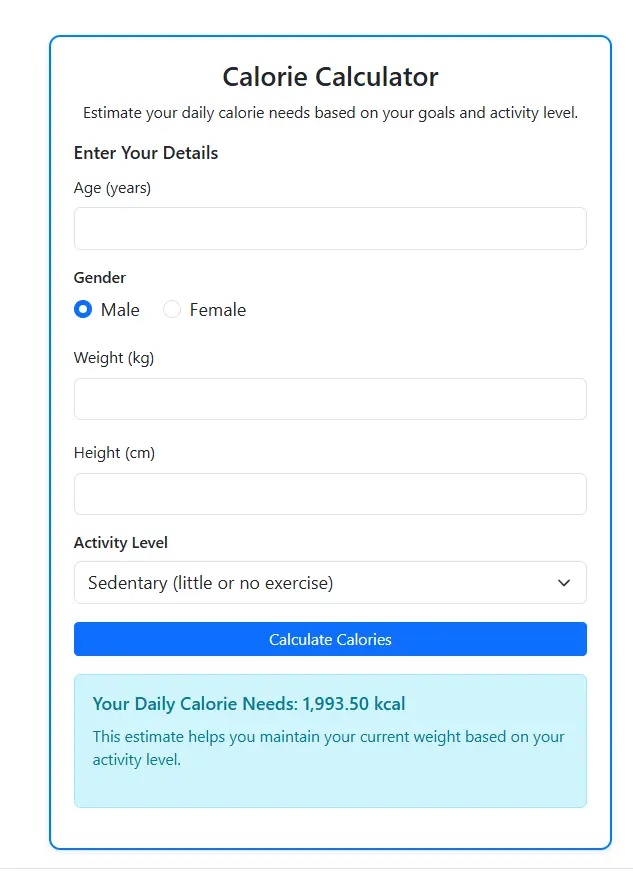Click Calculate Calories to recompute results
The width and height of the screenshot is (633, 871).
(x=330, y=639)
